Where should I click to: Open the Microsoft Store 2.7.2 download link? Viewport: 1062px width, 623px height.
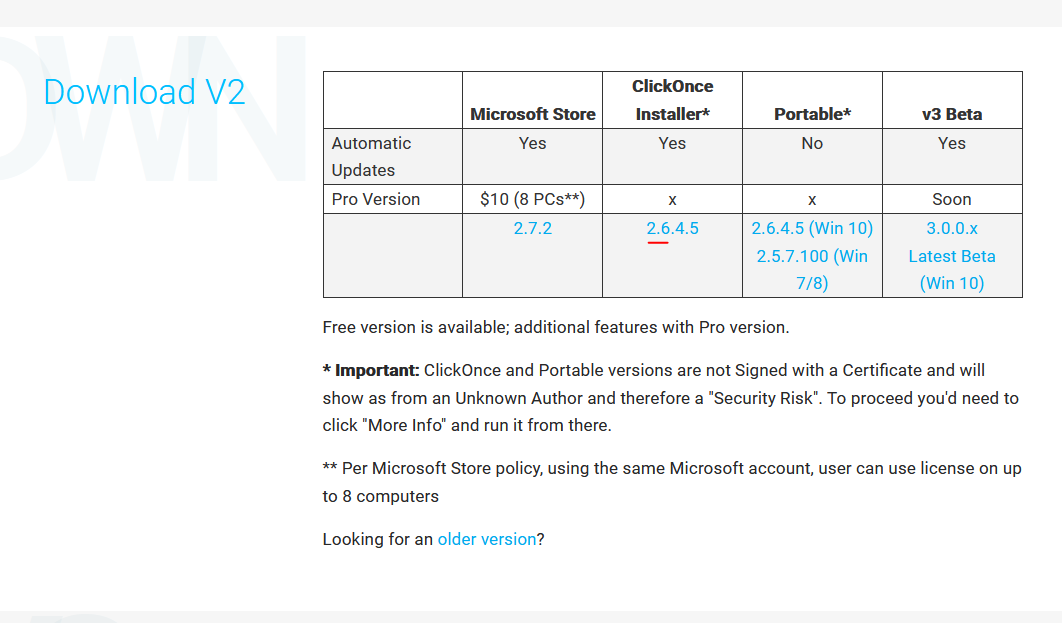pyautogui.click(x=532, y=228)
